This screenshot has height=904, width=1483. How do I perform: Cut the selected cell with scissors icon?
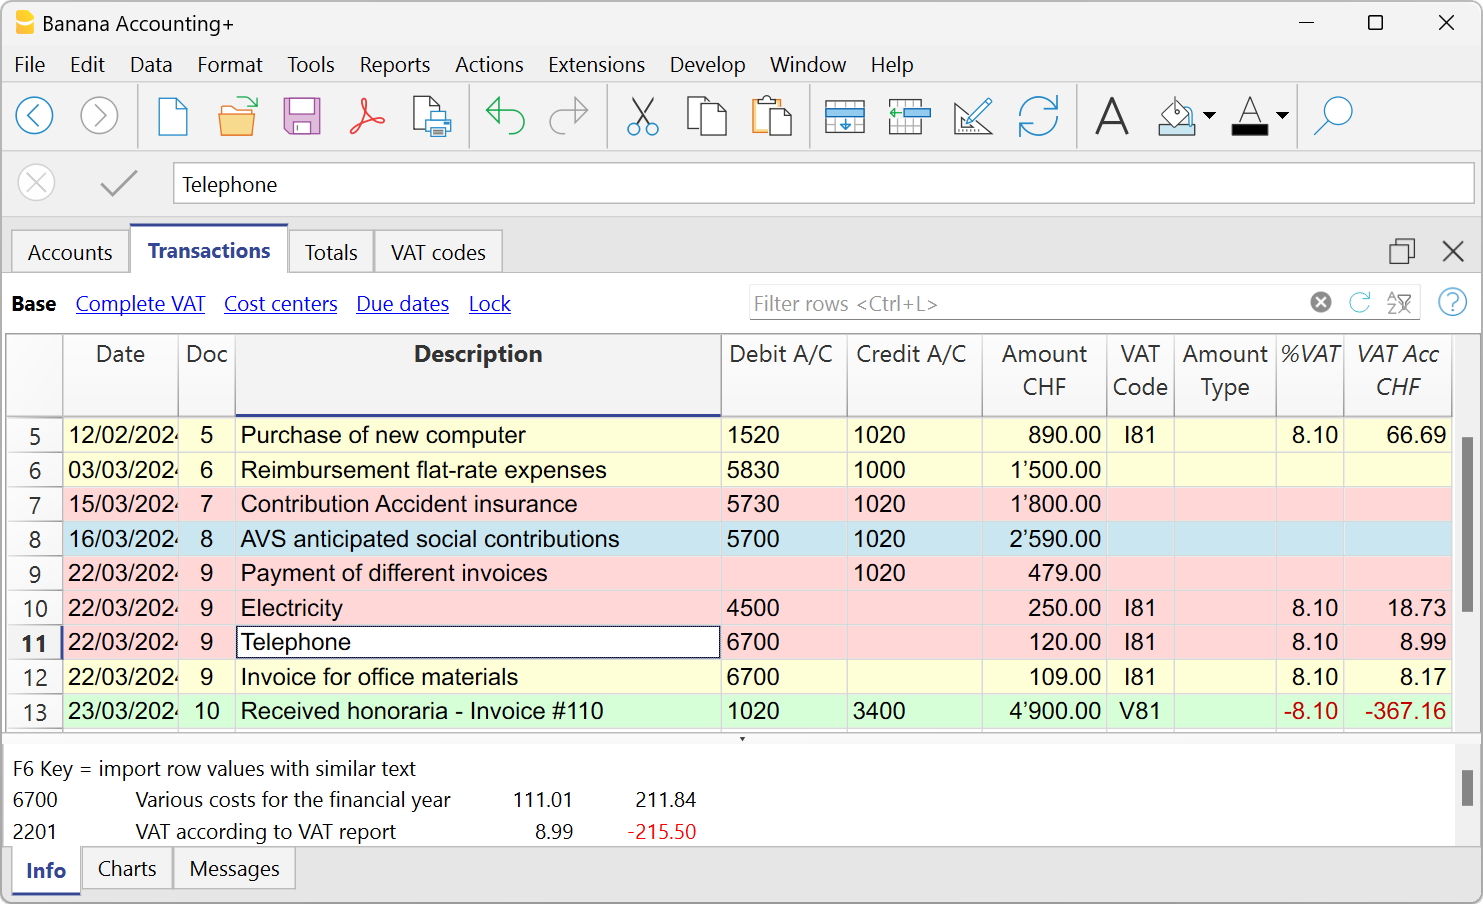point(643,117)
